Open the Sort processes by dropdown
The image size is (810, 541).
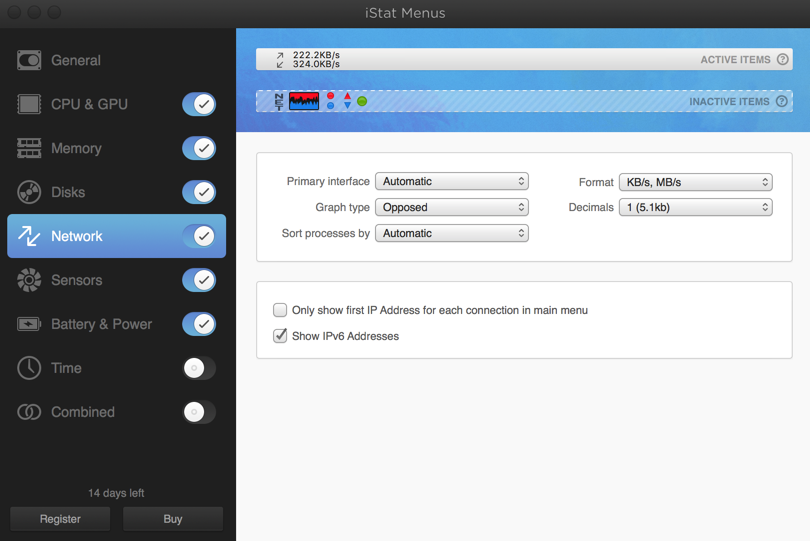tap(451, 233)
